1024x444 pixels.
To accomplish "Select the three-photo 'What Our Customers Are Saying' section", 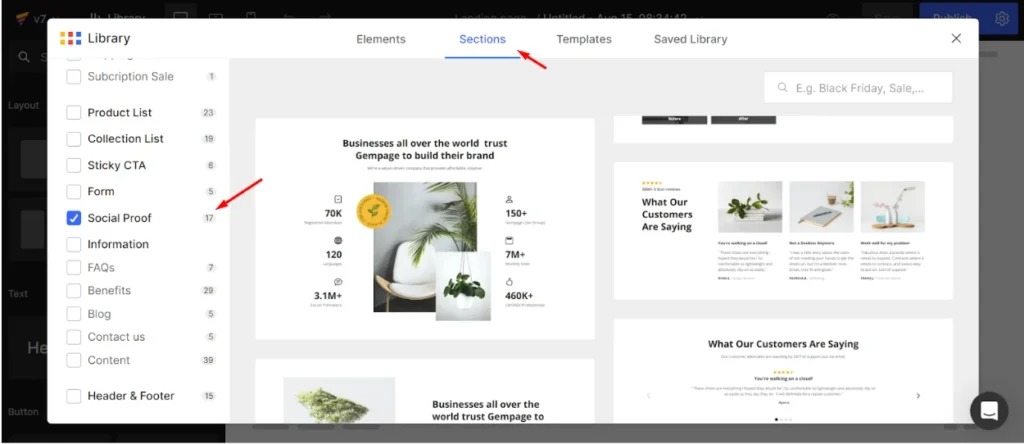I will click(x=783, y=230).
